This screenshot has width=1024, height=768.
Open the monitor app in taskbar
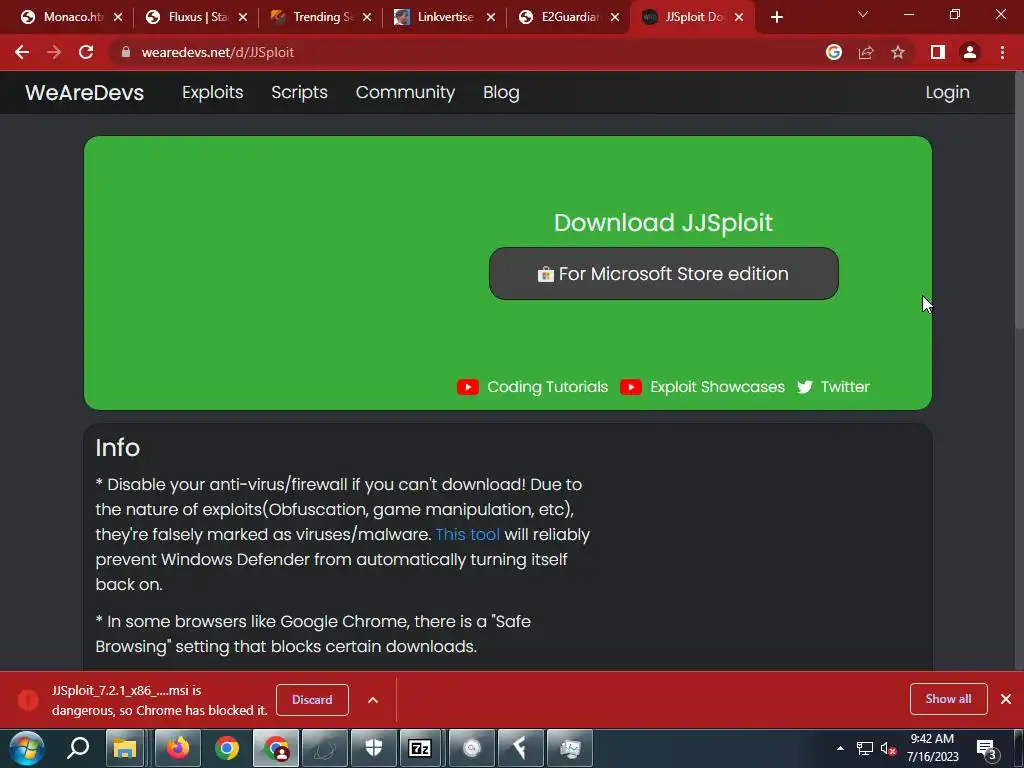pos(569,748)
